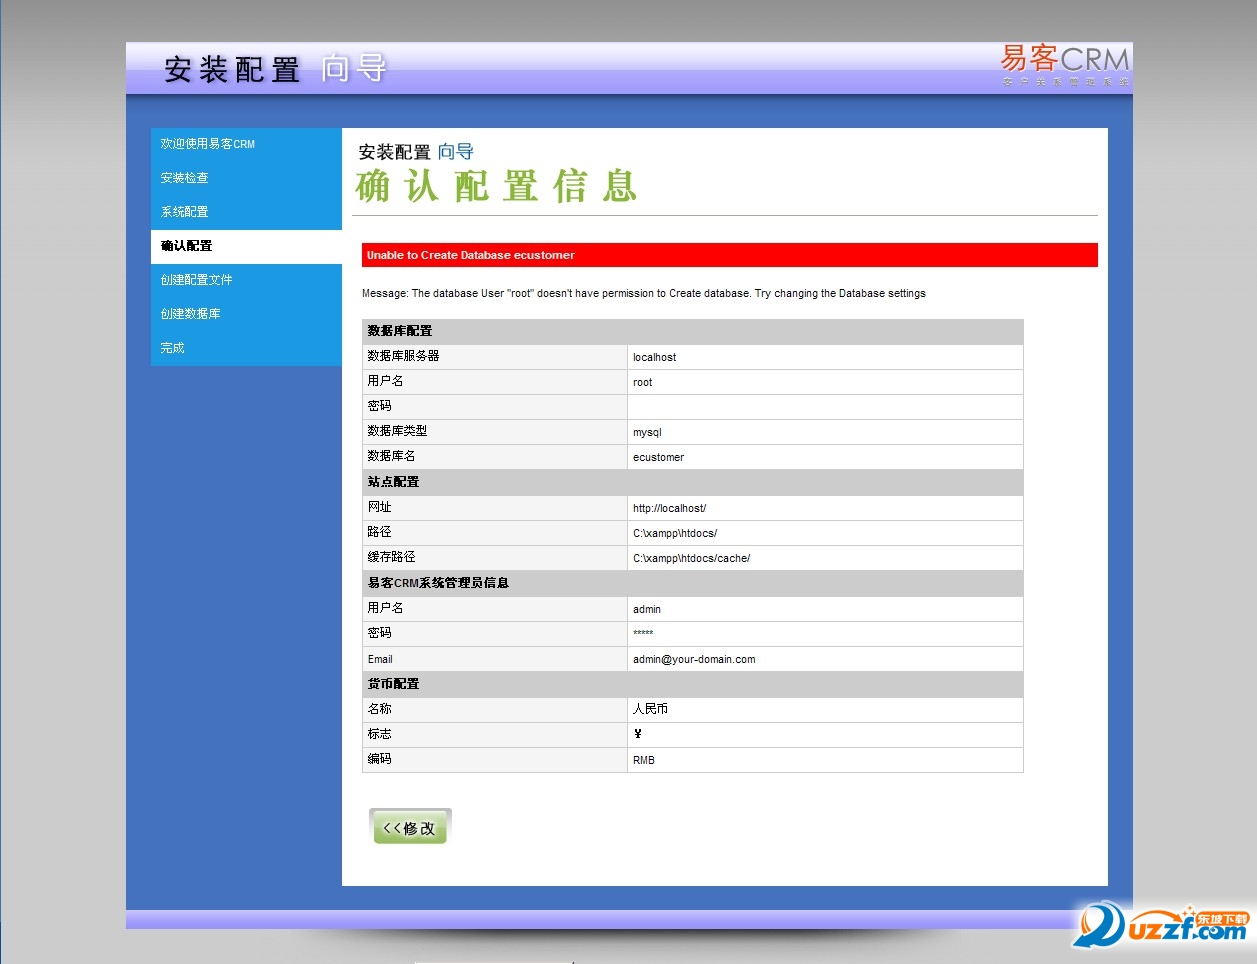Open the 欢迎使用易客CRM step in sidebar
The image size is (1257, 964).
pos(246,144)
